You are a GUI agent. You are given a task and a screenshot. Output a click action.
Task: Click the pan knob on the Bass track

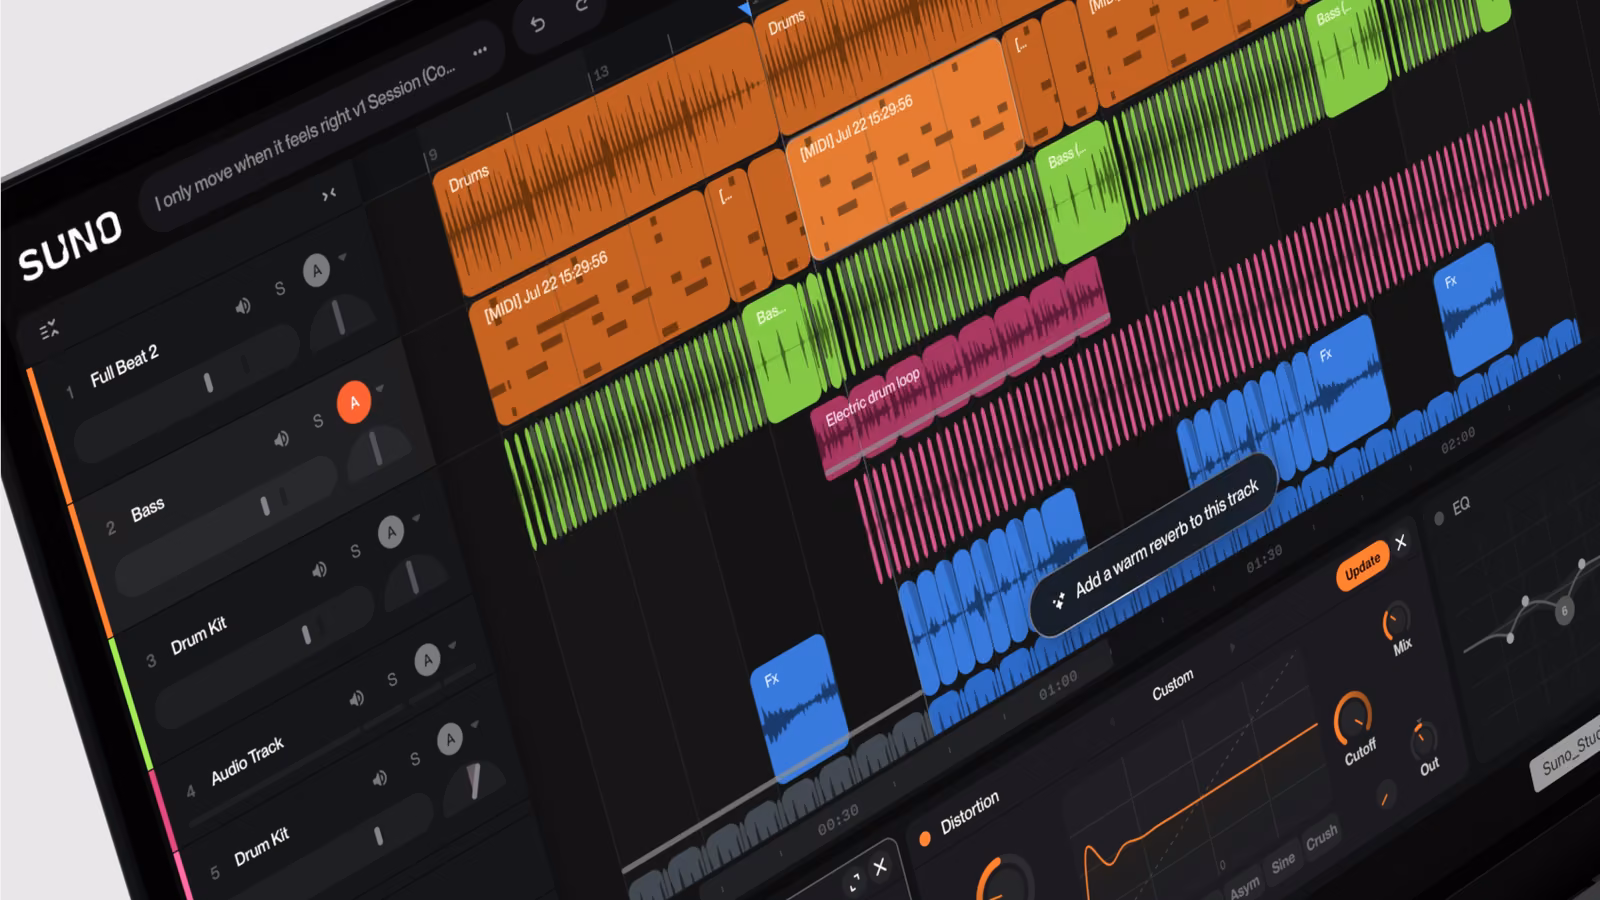click(377, 450)
